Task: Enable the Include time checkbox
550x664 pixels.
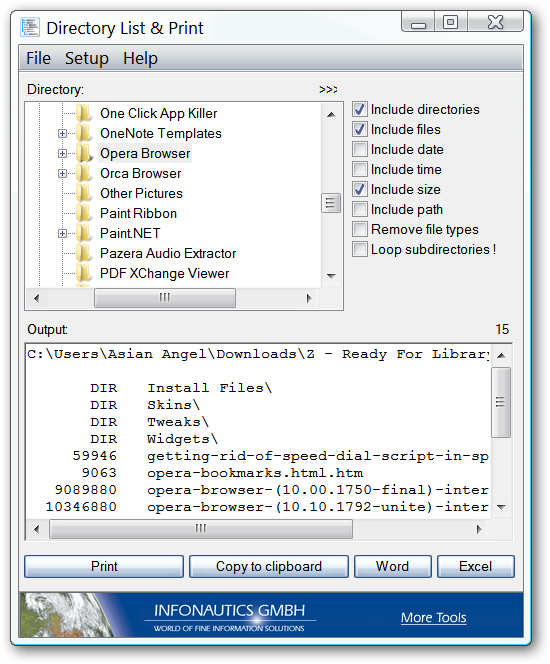Action: click(360, 169)
